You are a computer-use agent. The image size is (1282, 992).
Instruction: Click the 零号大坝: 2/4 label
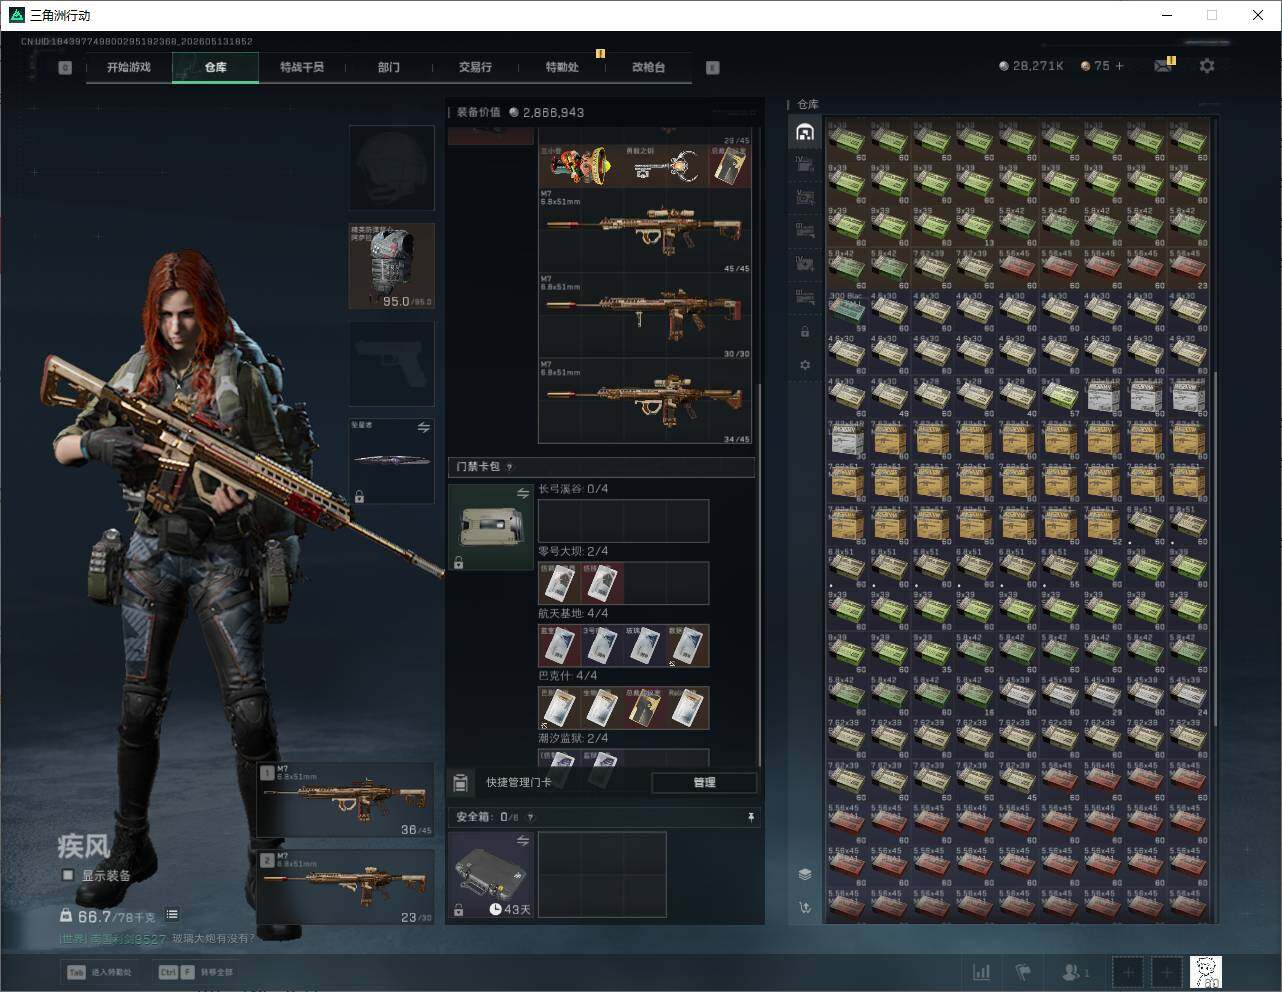[573, 551]
